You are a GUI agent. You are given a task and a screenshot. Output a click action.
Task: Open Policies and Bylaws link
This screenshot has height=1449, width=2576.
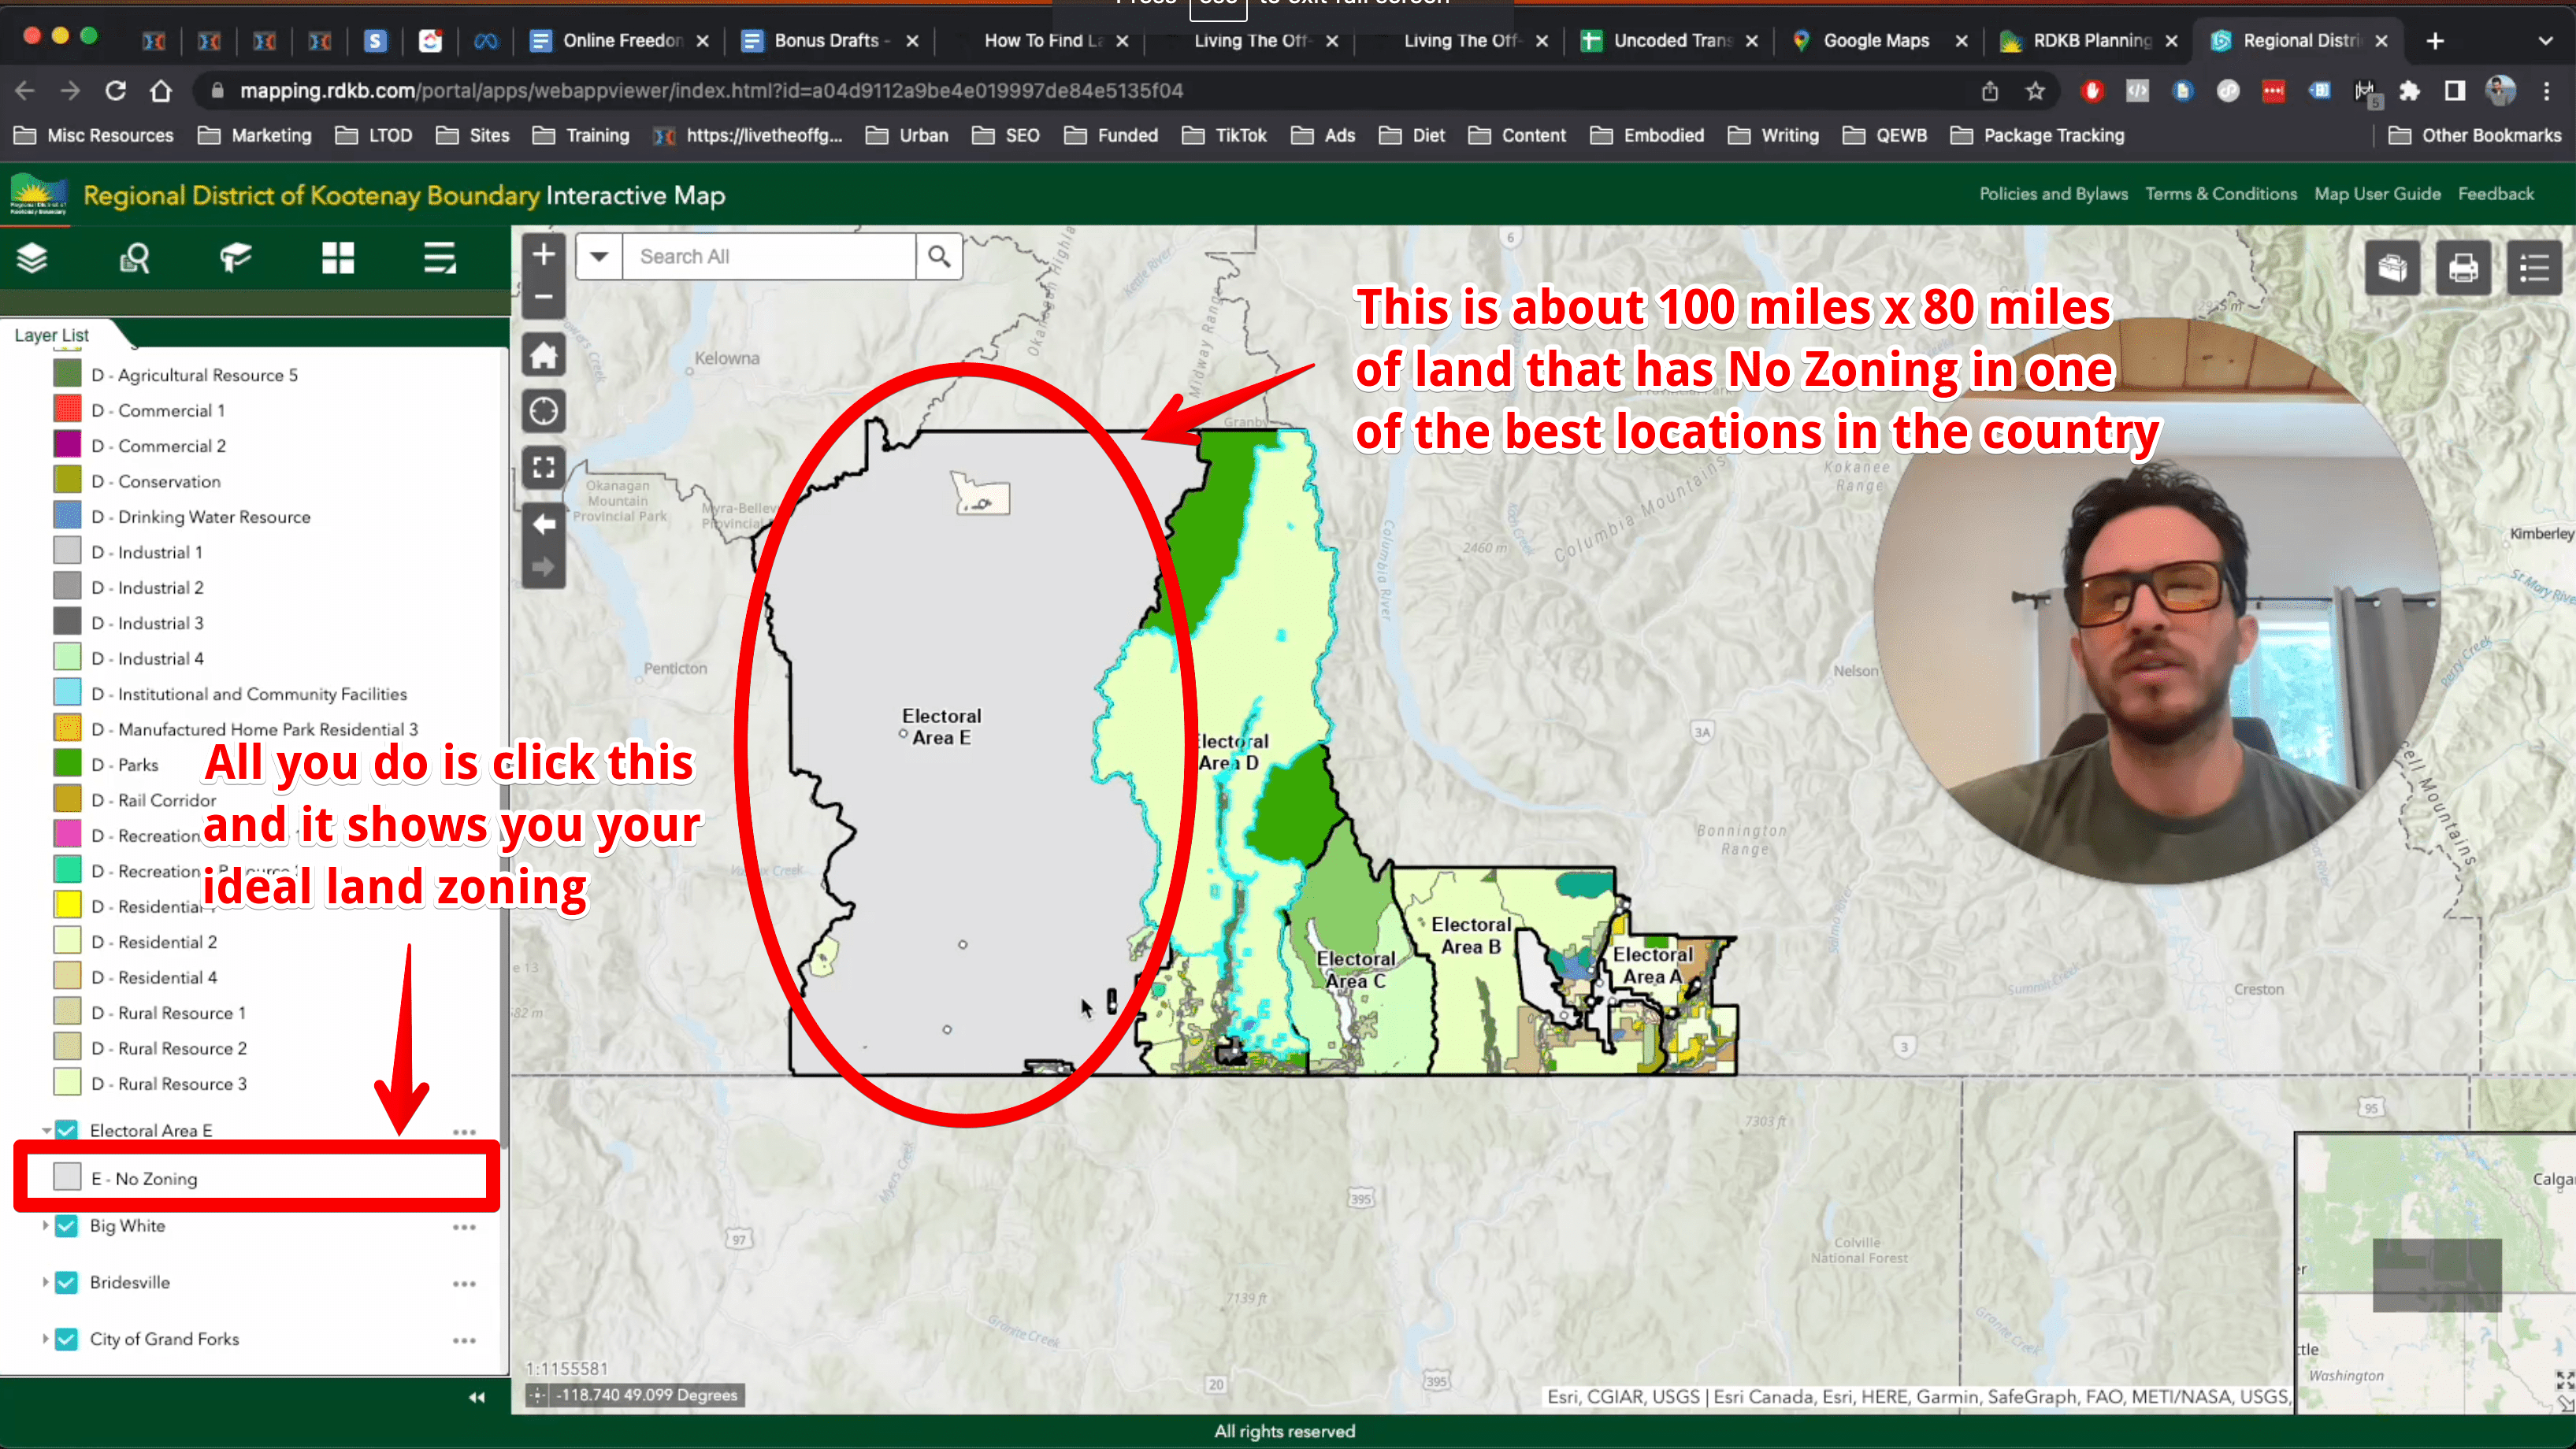tap(2053, 194)
